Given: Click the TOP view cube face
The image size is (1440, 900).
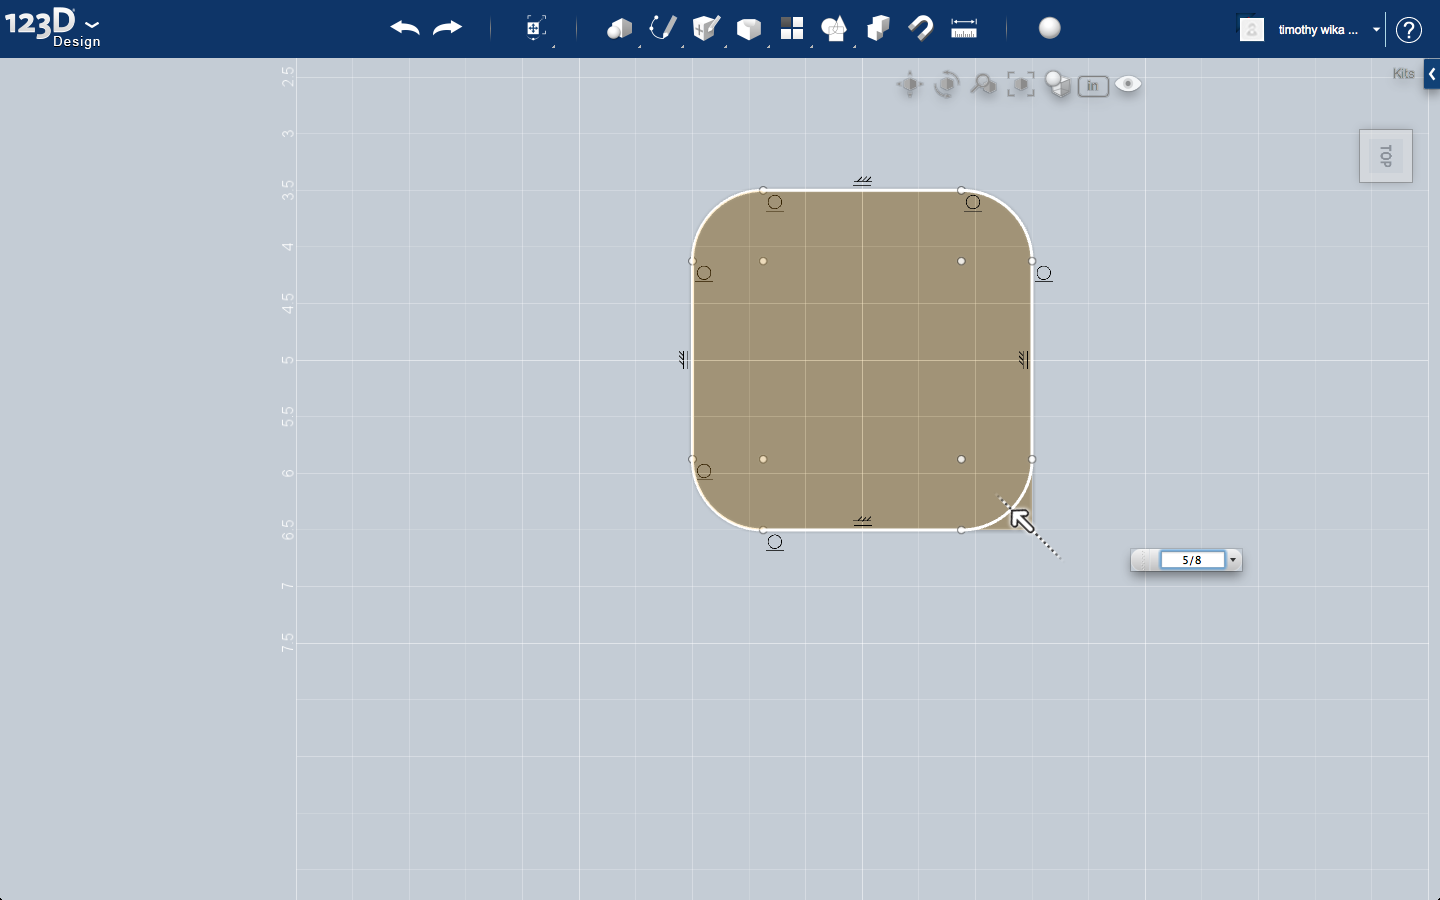Looking at the screenshot, I should pyautogui.click(x=1386, y=156).
